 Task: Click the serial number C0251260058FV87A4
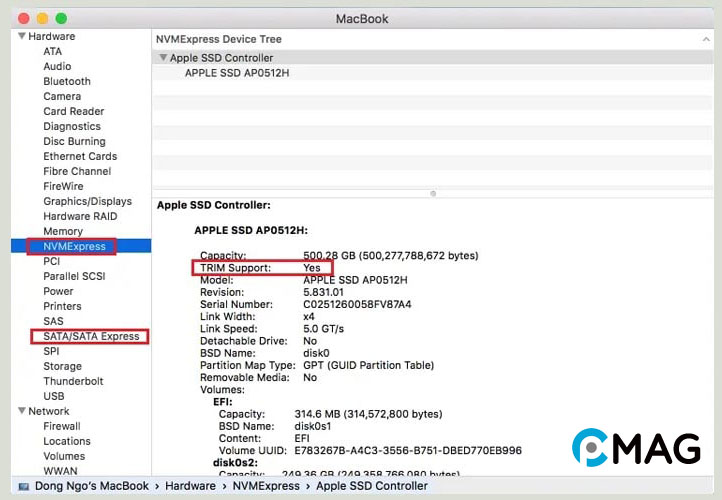pyautogui.click(x=357, y=304)
